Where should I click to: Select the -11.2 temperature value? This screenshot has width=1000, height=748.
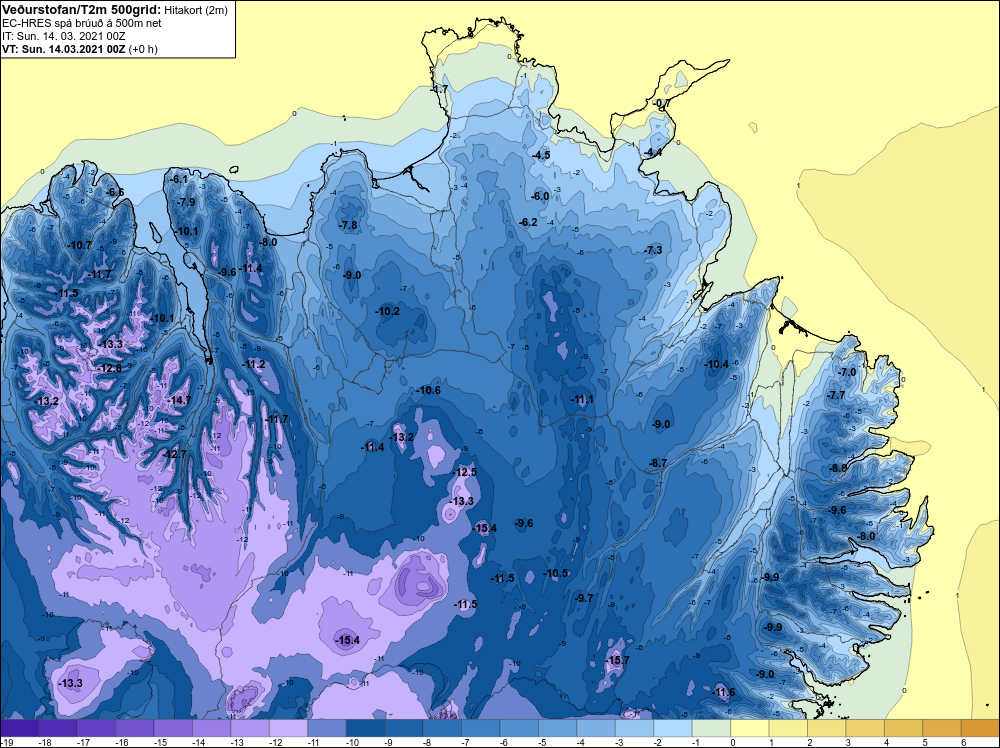(x=254, y=365)
